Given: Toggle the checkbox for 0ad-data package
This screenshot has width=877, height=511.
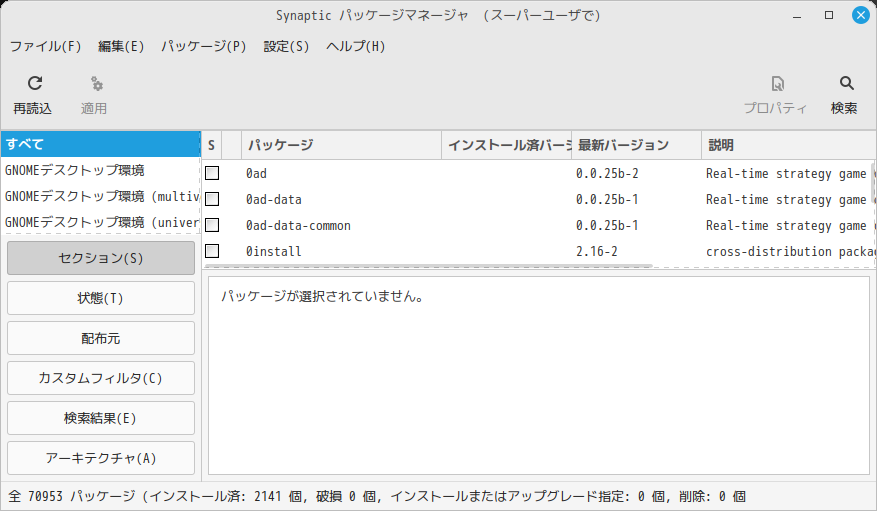Looking at the screenshot, I should pos(212,199).
